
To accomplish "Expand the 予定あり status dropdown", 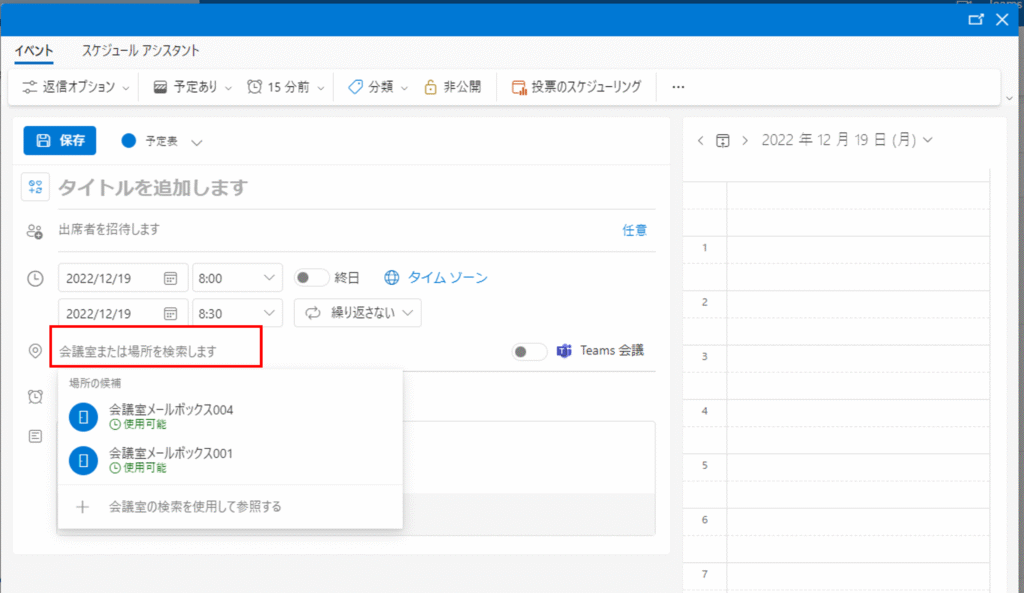I will 192,87.
